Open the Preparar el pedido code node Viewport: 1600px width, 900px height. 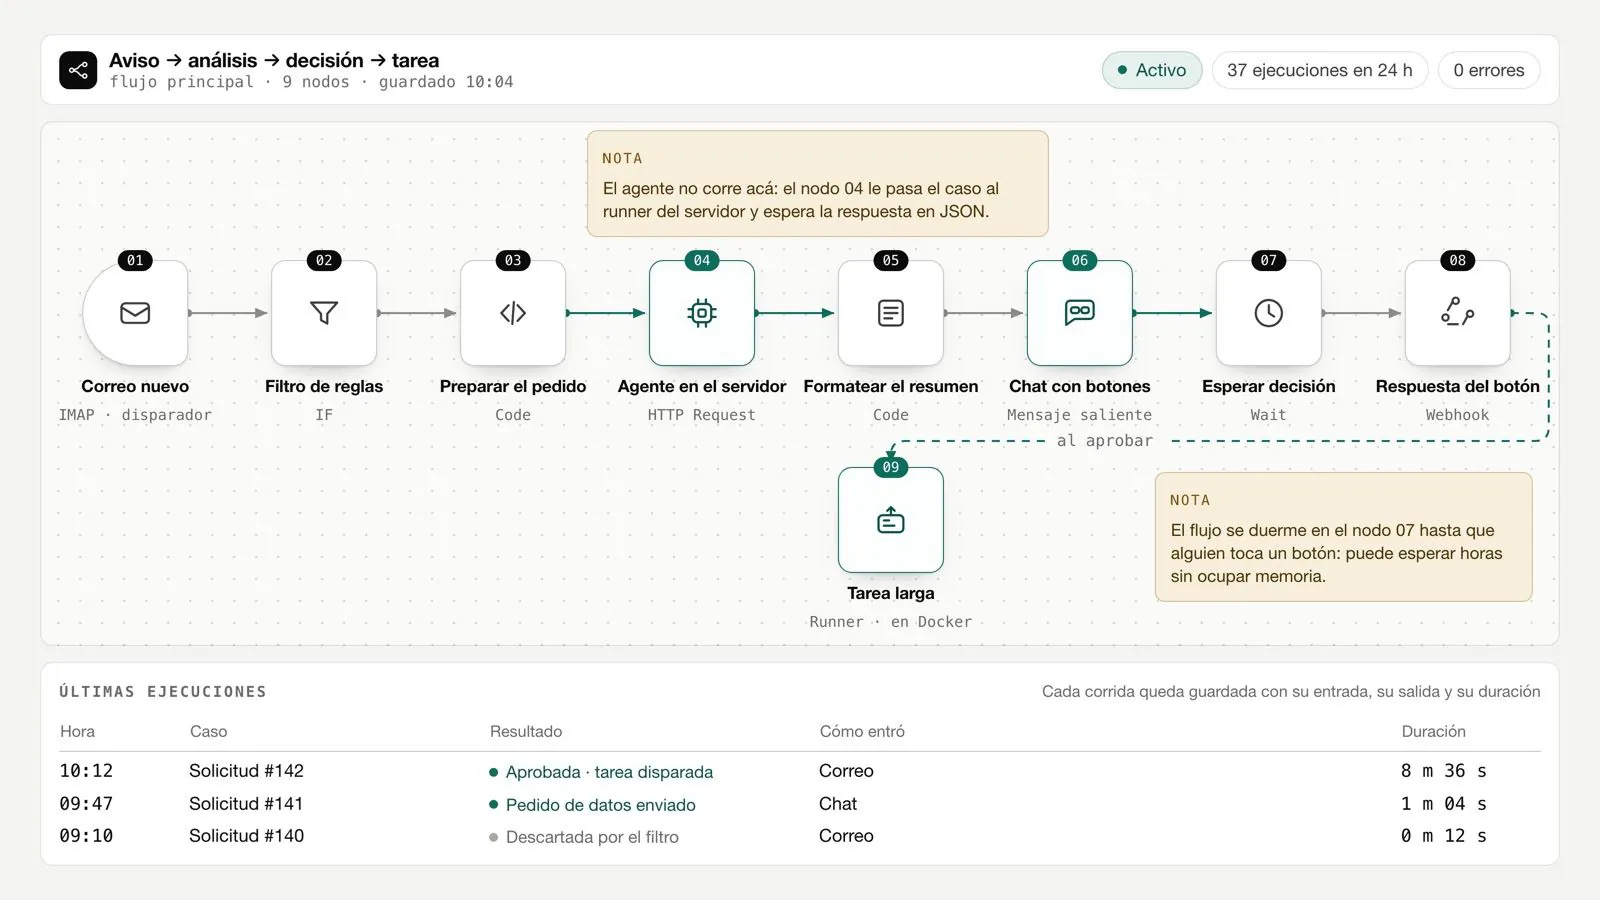513,313
